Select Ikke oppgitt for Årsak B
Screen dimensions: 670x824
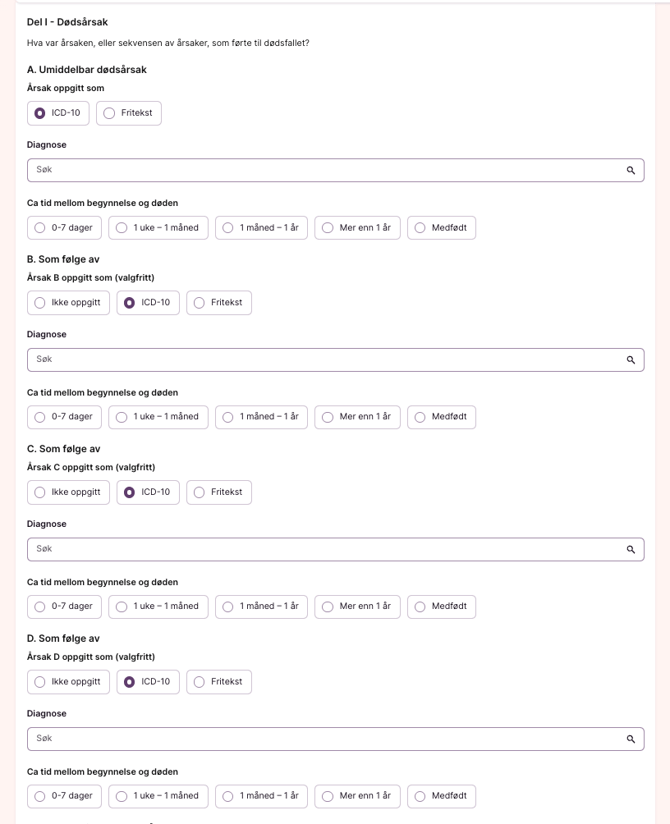[x=40, y=303]
